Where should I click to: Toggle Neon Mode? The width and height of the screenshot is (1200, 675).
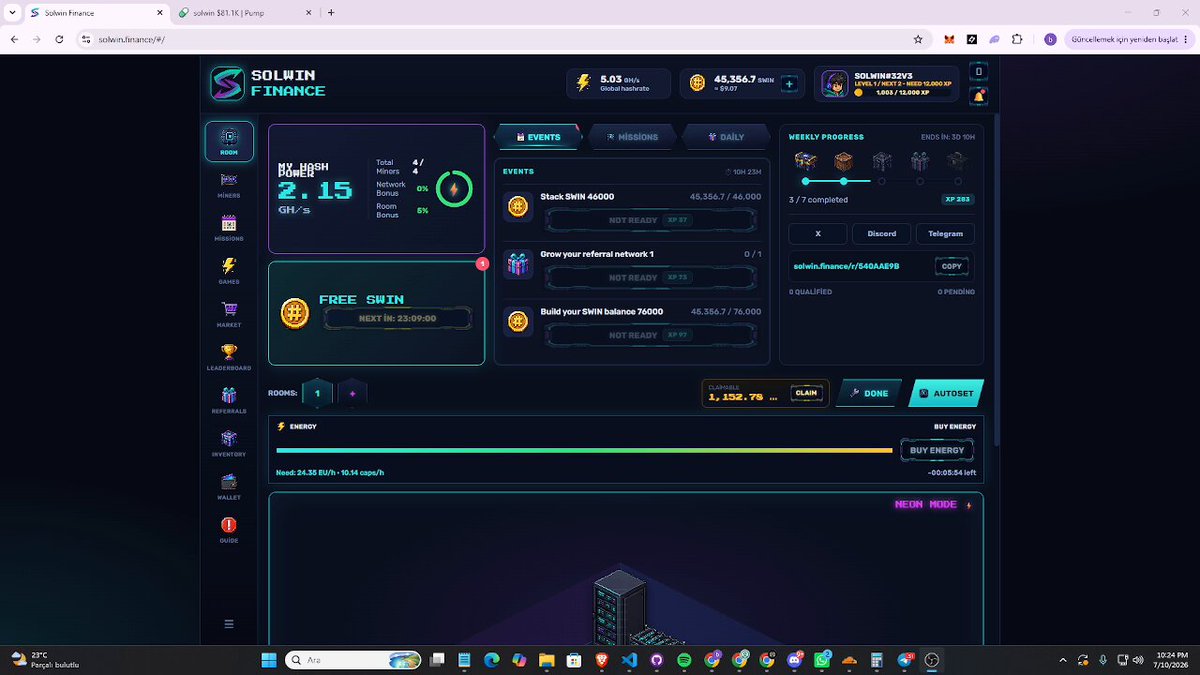pyautogui.click(x=933, y=505)
